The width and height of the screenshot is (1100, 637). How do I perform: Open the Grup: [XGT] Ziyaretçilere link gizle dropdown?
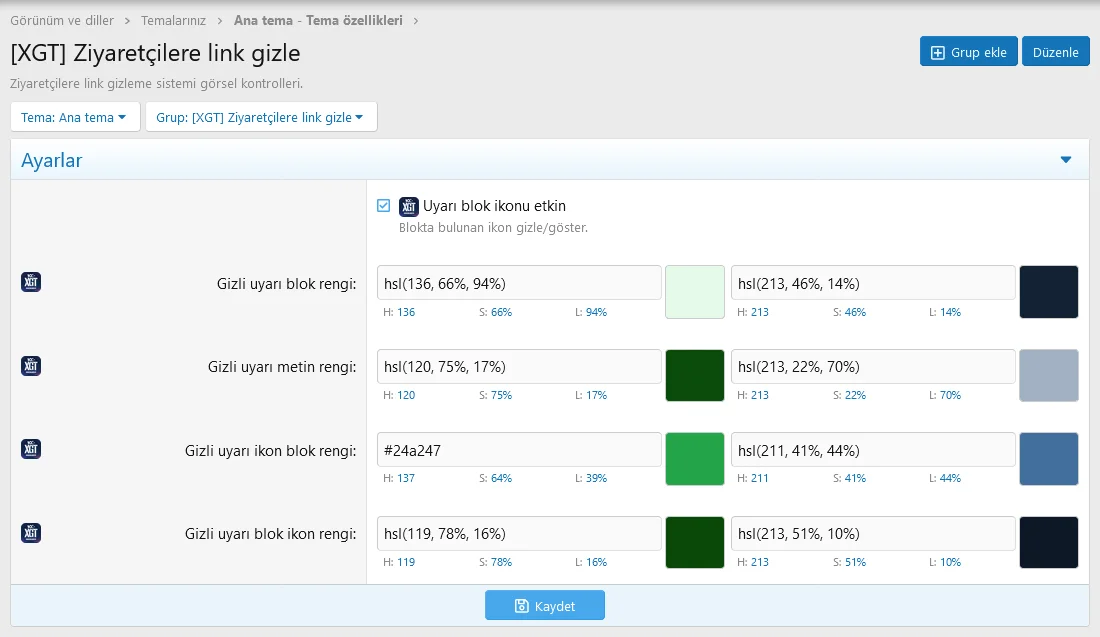(260, 117)
